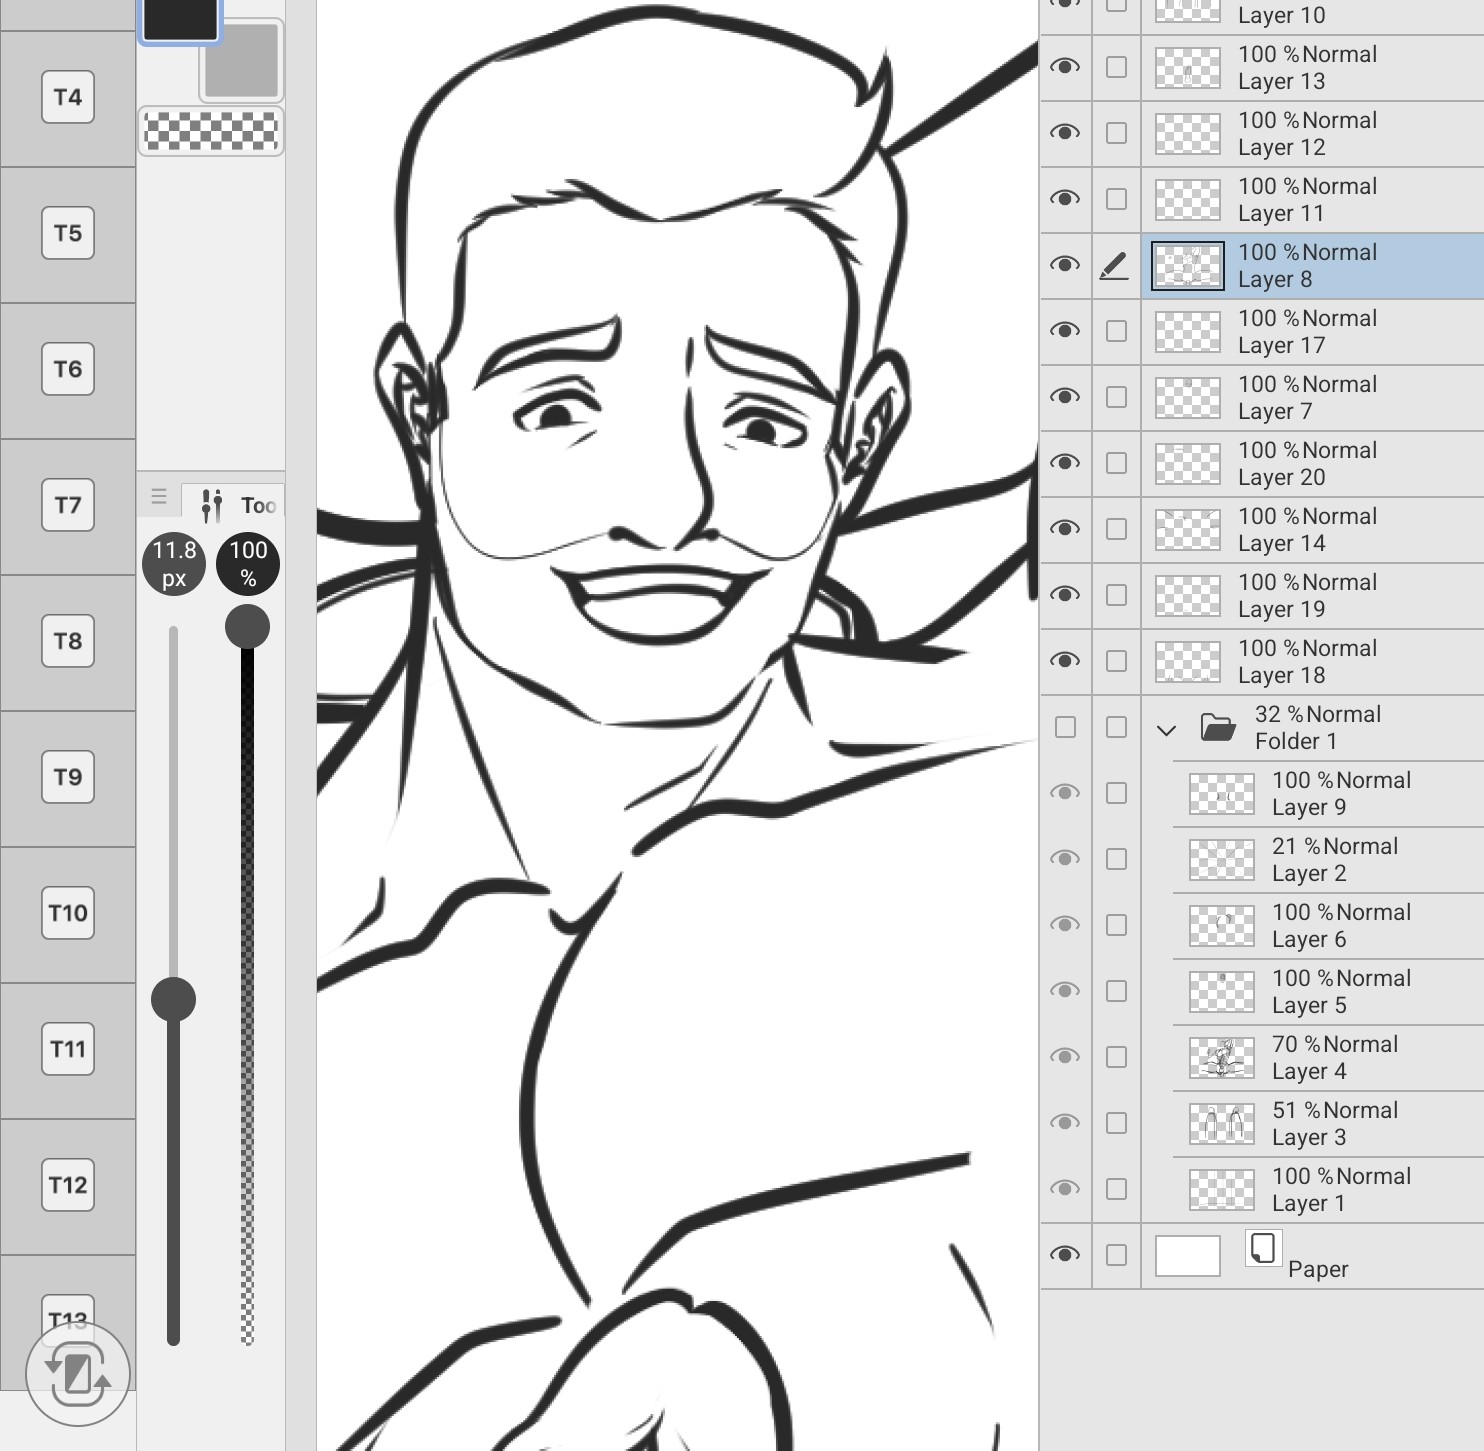Viewport: 1484px width, 1451px height.
Task: Hide Layer 17
Action: pyautogui.click(x=1065, y=331)
